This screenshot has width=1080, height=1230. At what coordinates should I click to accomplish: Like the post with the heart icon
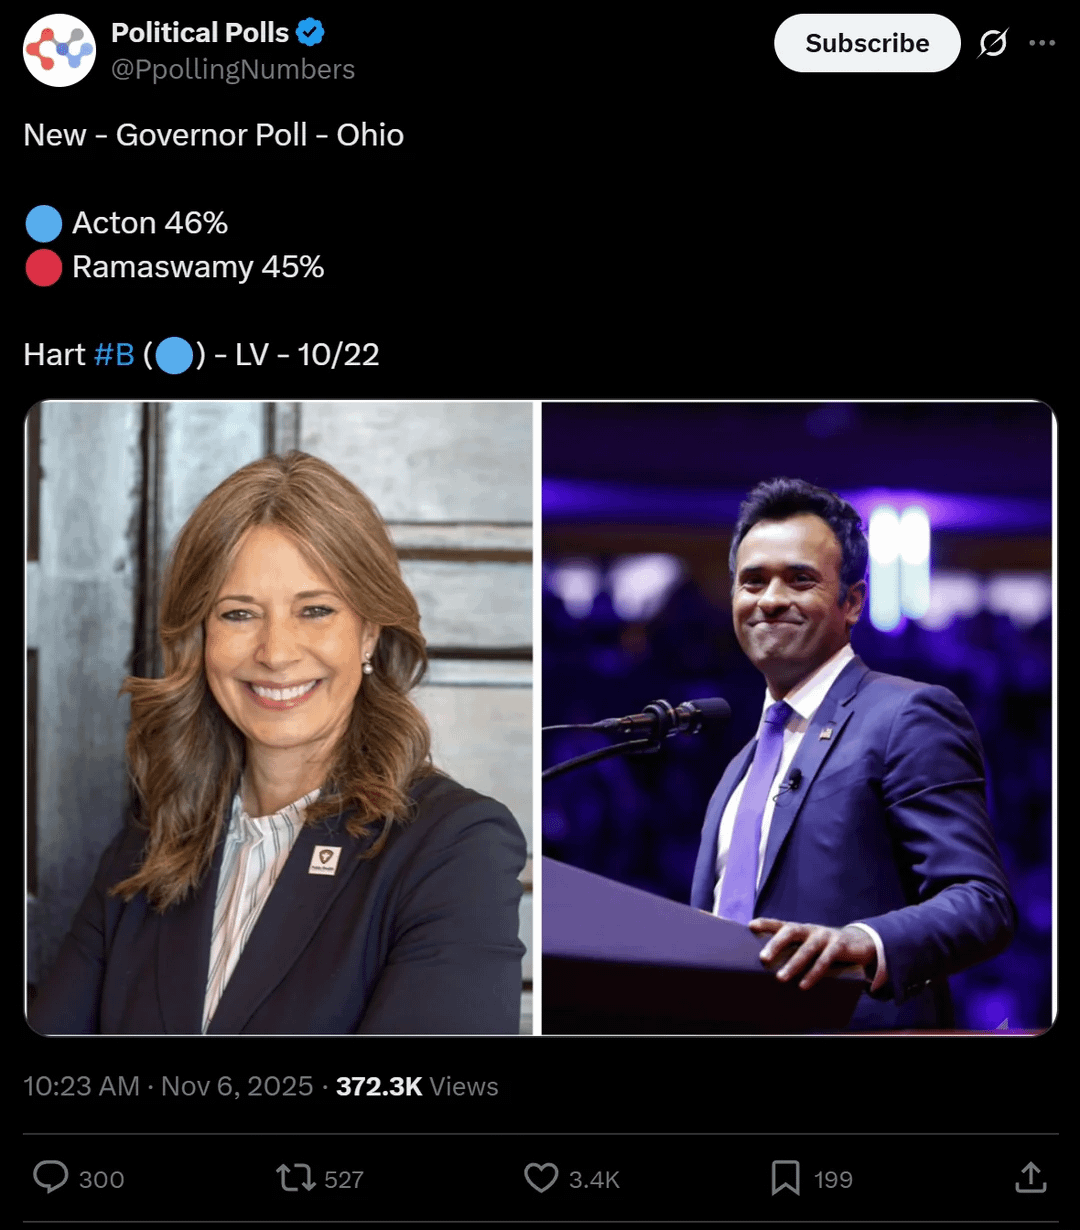(541, 1178)
